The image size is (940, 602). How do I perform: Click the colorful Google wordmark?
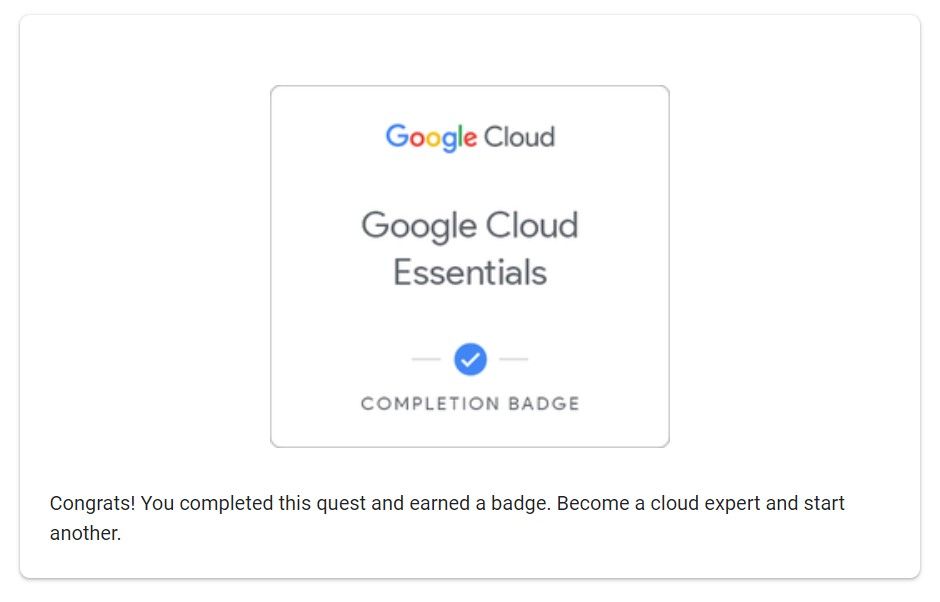431,138
